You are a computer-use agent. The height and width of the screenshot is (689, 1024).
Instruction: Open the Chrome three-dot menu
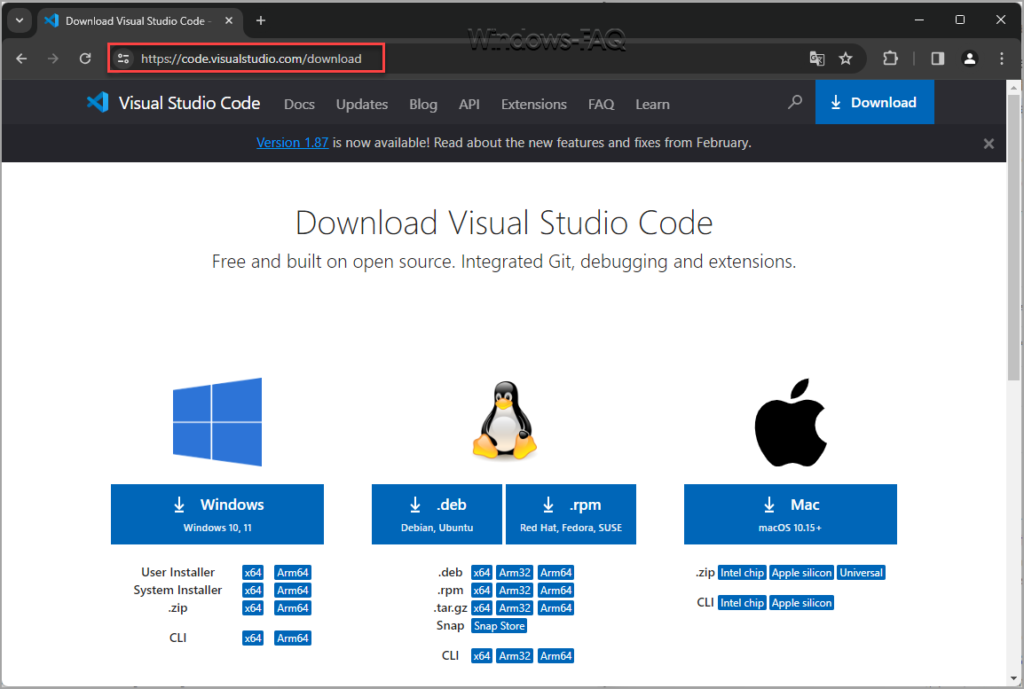point(1002,59)
